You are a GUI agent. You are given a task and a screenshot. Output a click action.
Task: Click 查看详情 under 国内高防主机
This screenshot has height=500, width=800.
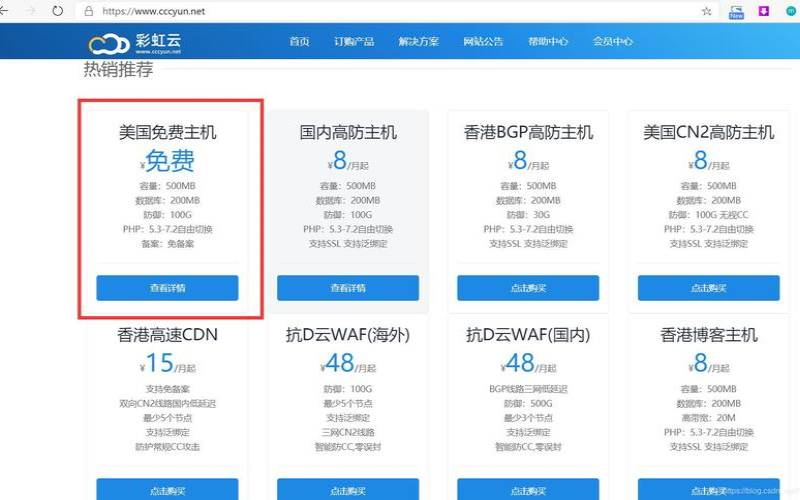[348, 288]
